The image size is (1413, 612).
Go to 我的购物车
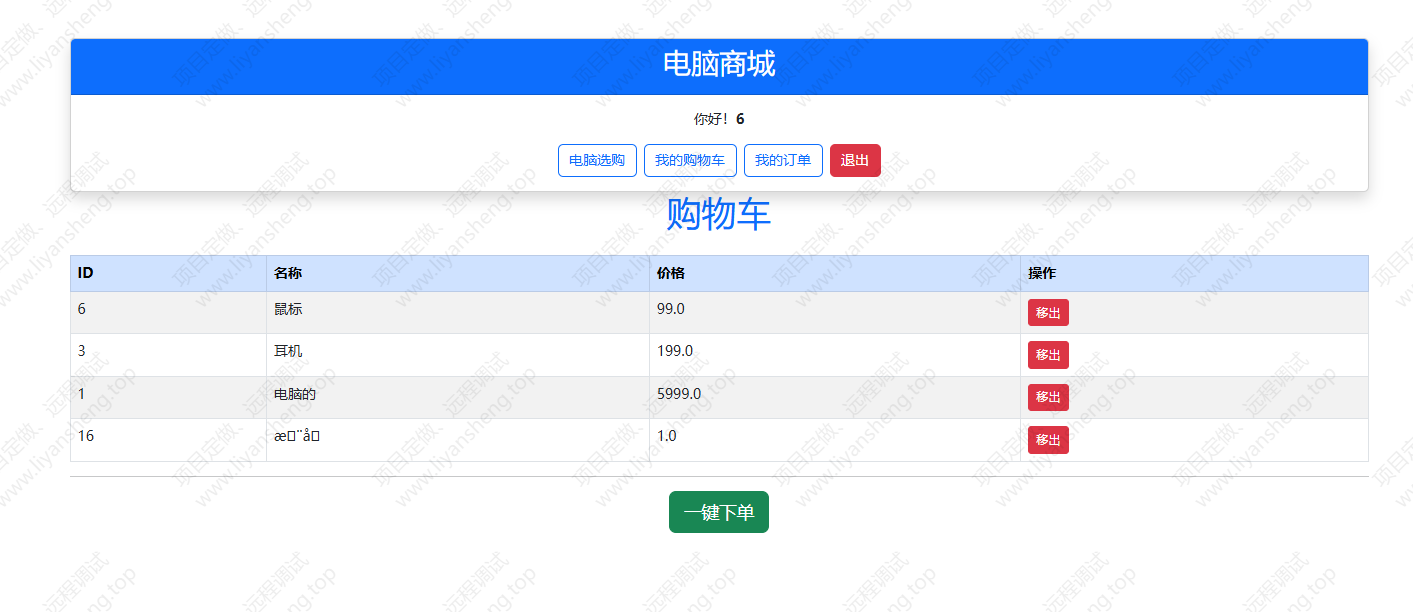(690, 160)
